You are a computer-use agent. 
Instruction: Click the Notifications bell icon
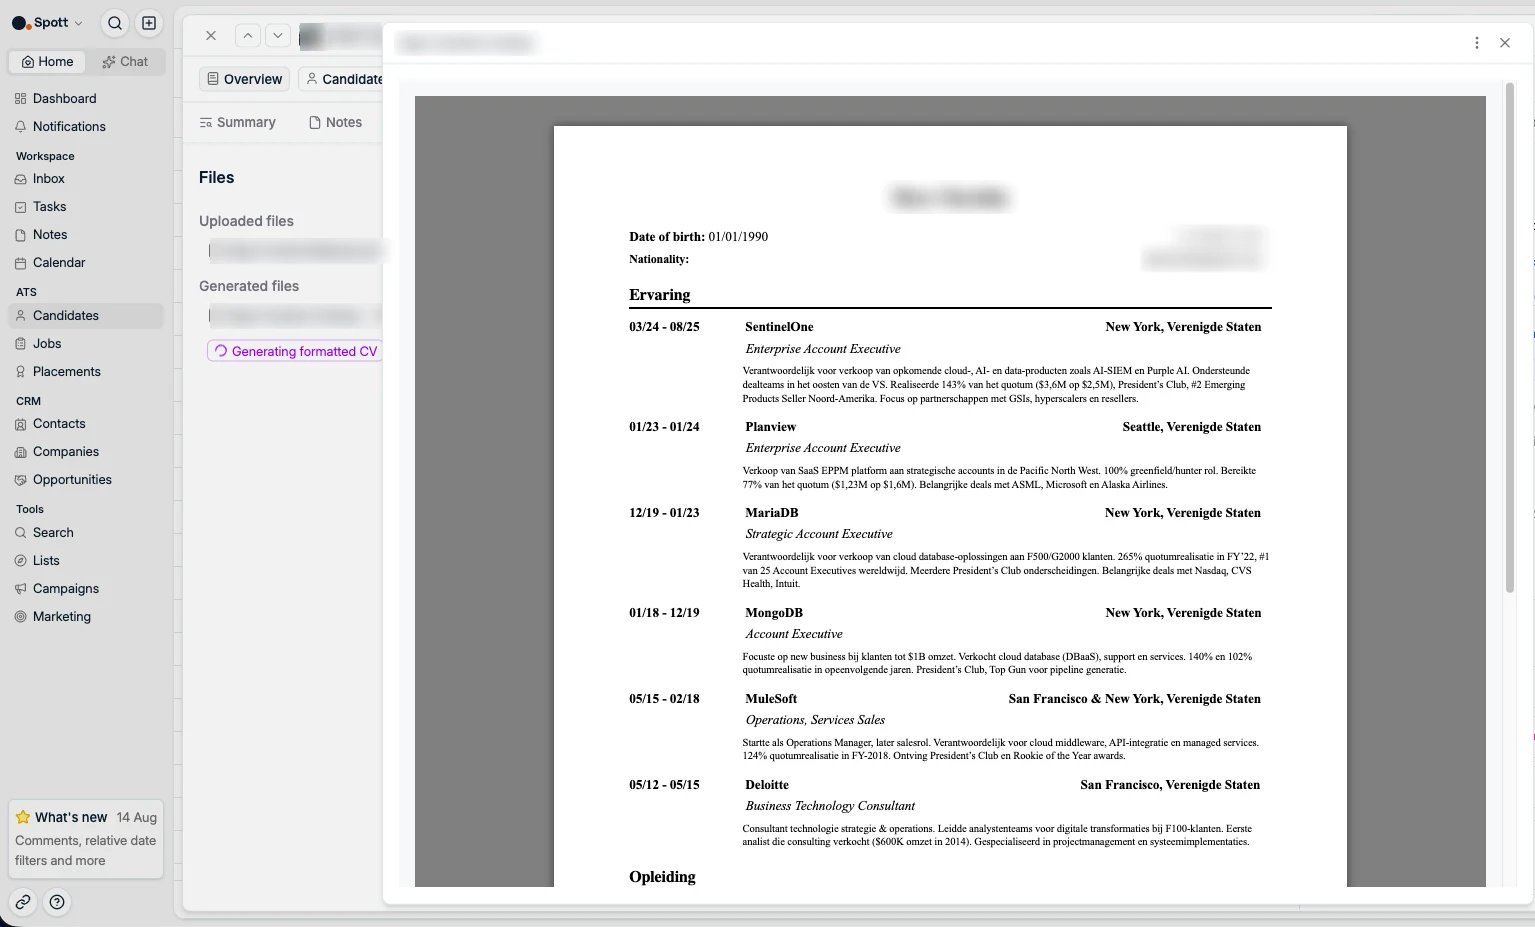pos(21,127)
